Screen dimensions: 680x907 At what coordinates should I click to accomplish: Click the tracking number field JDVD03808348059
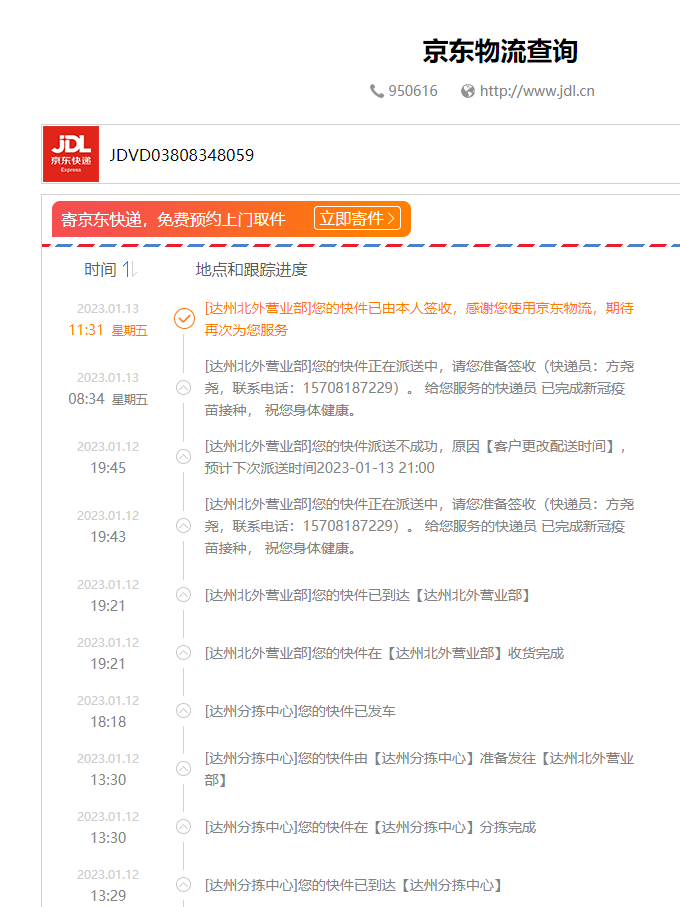(182, 155)
